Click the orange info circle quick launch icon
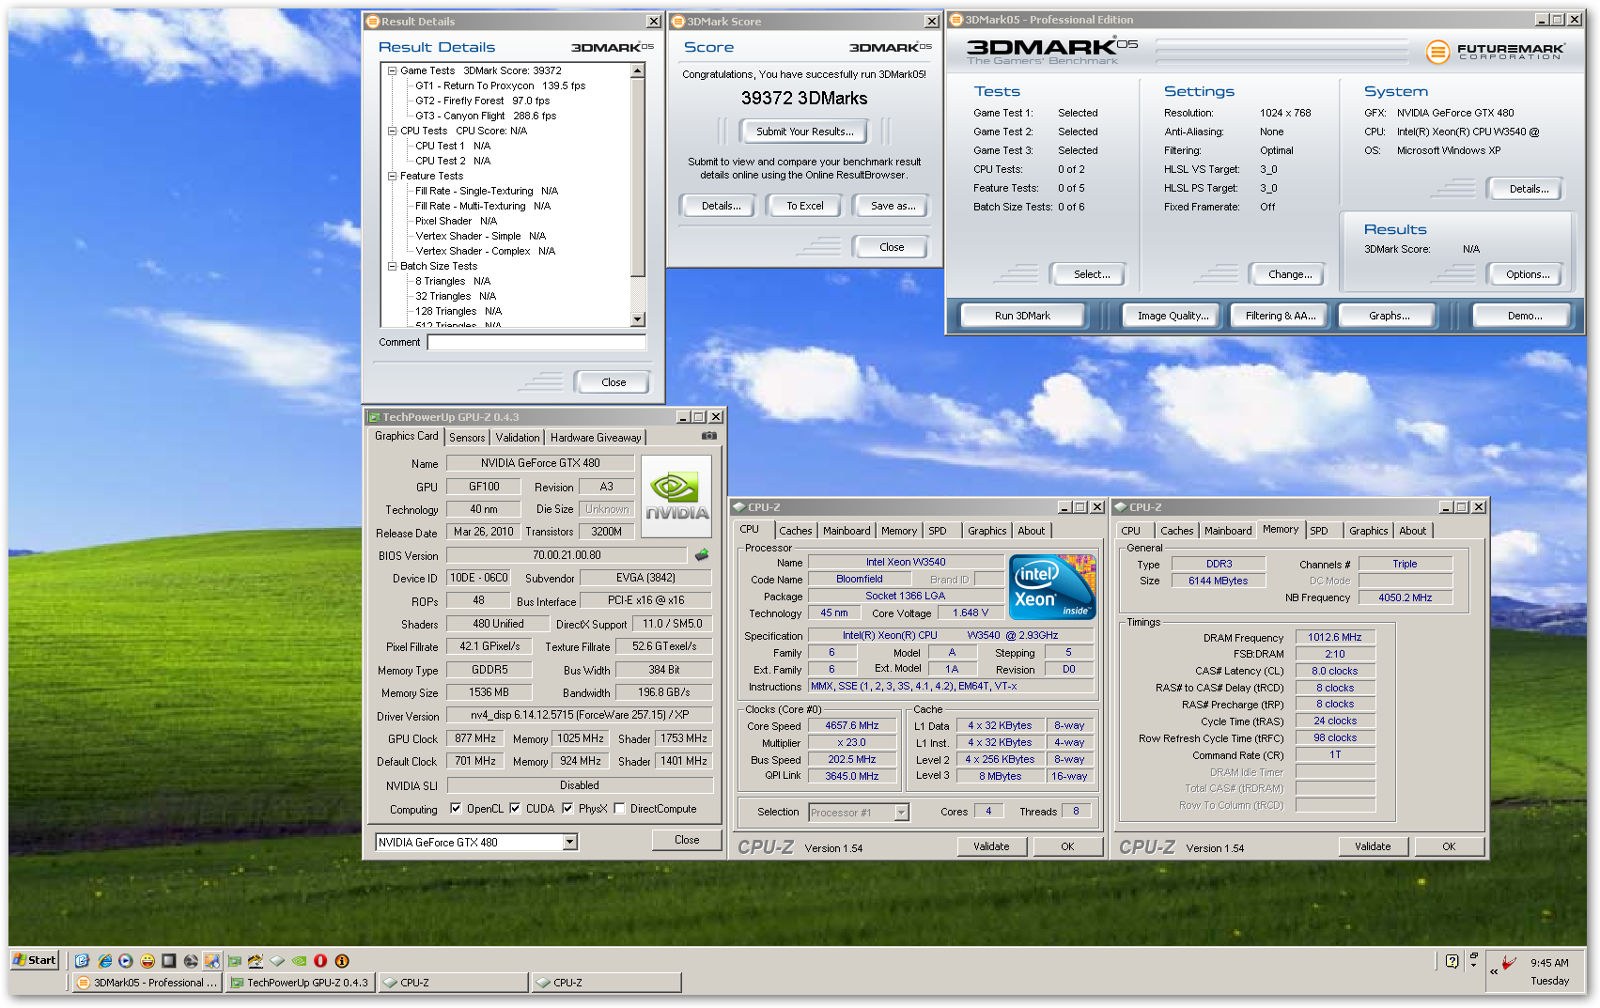1600x1008 pixels. [x=342, y=961]
